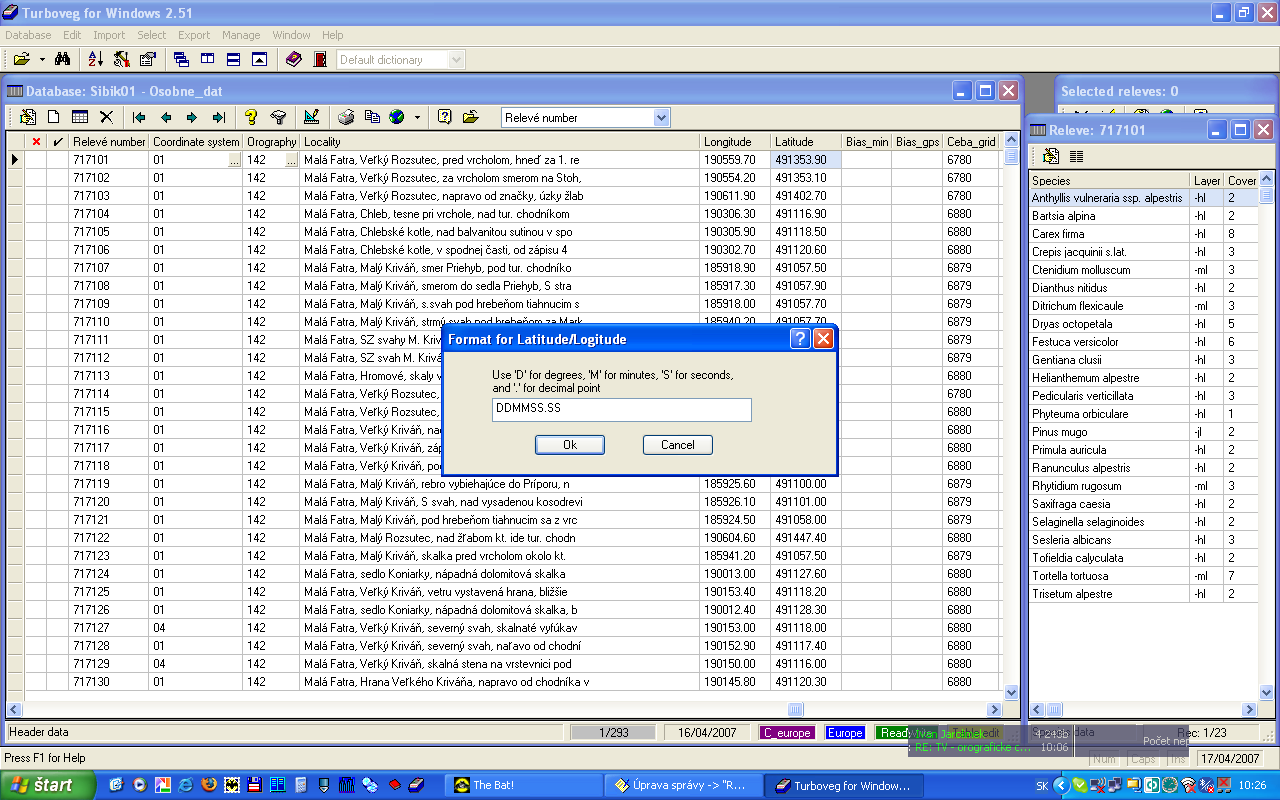This screenshot has height=800, width=1280.
Task: Expand the arrow beside the globe icon
Action: [417, 118]
